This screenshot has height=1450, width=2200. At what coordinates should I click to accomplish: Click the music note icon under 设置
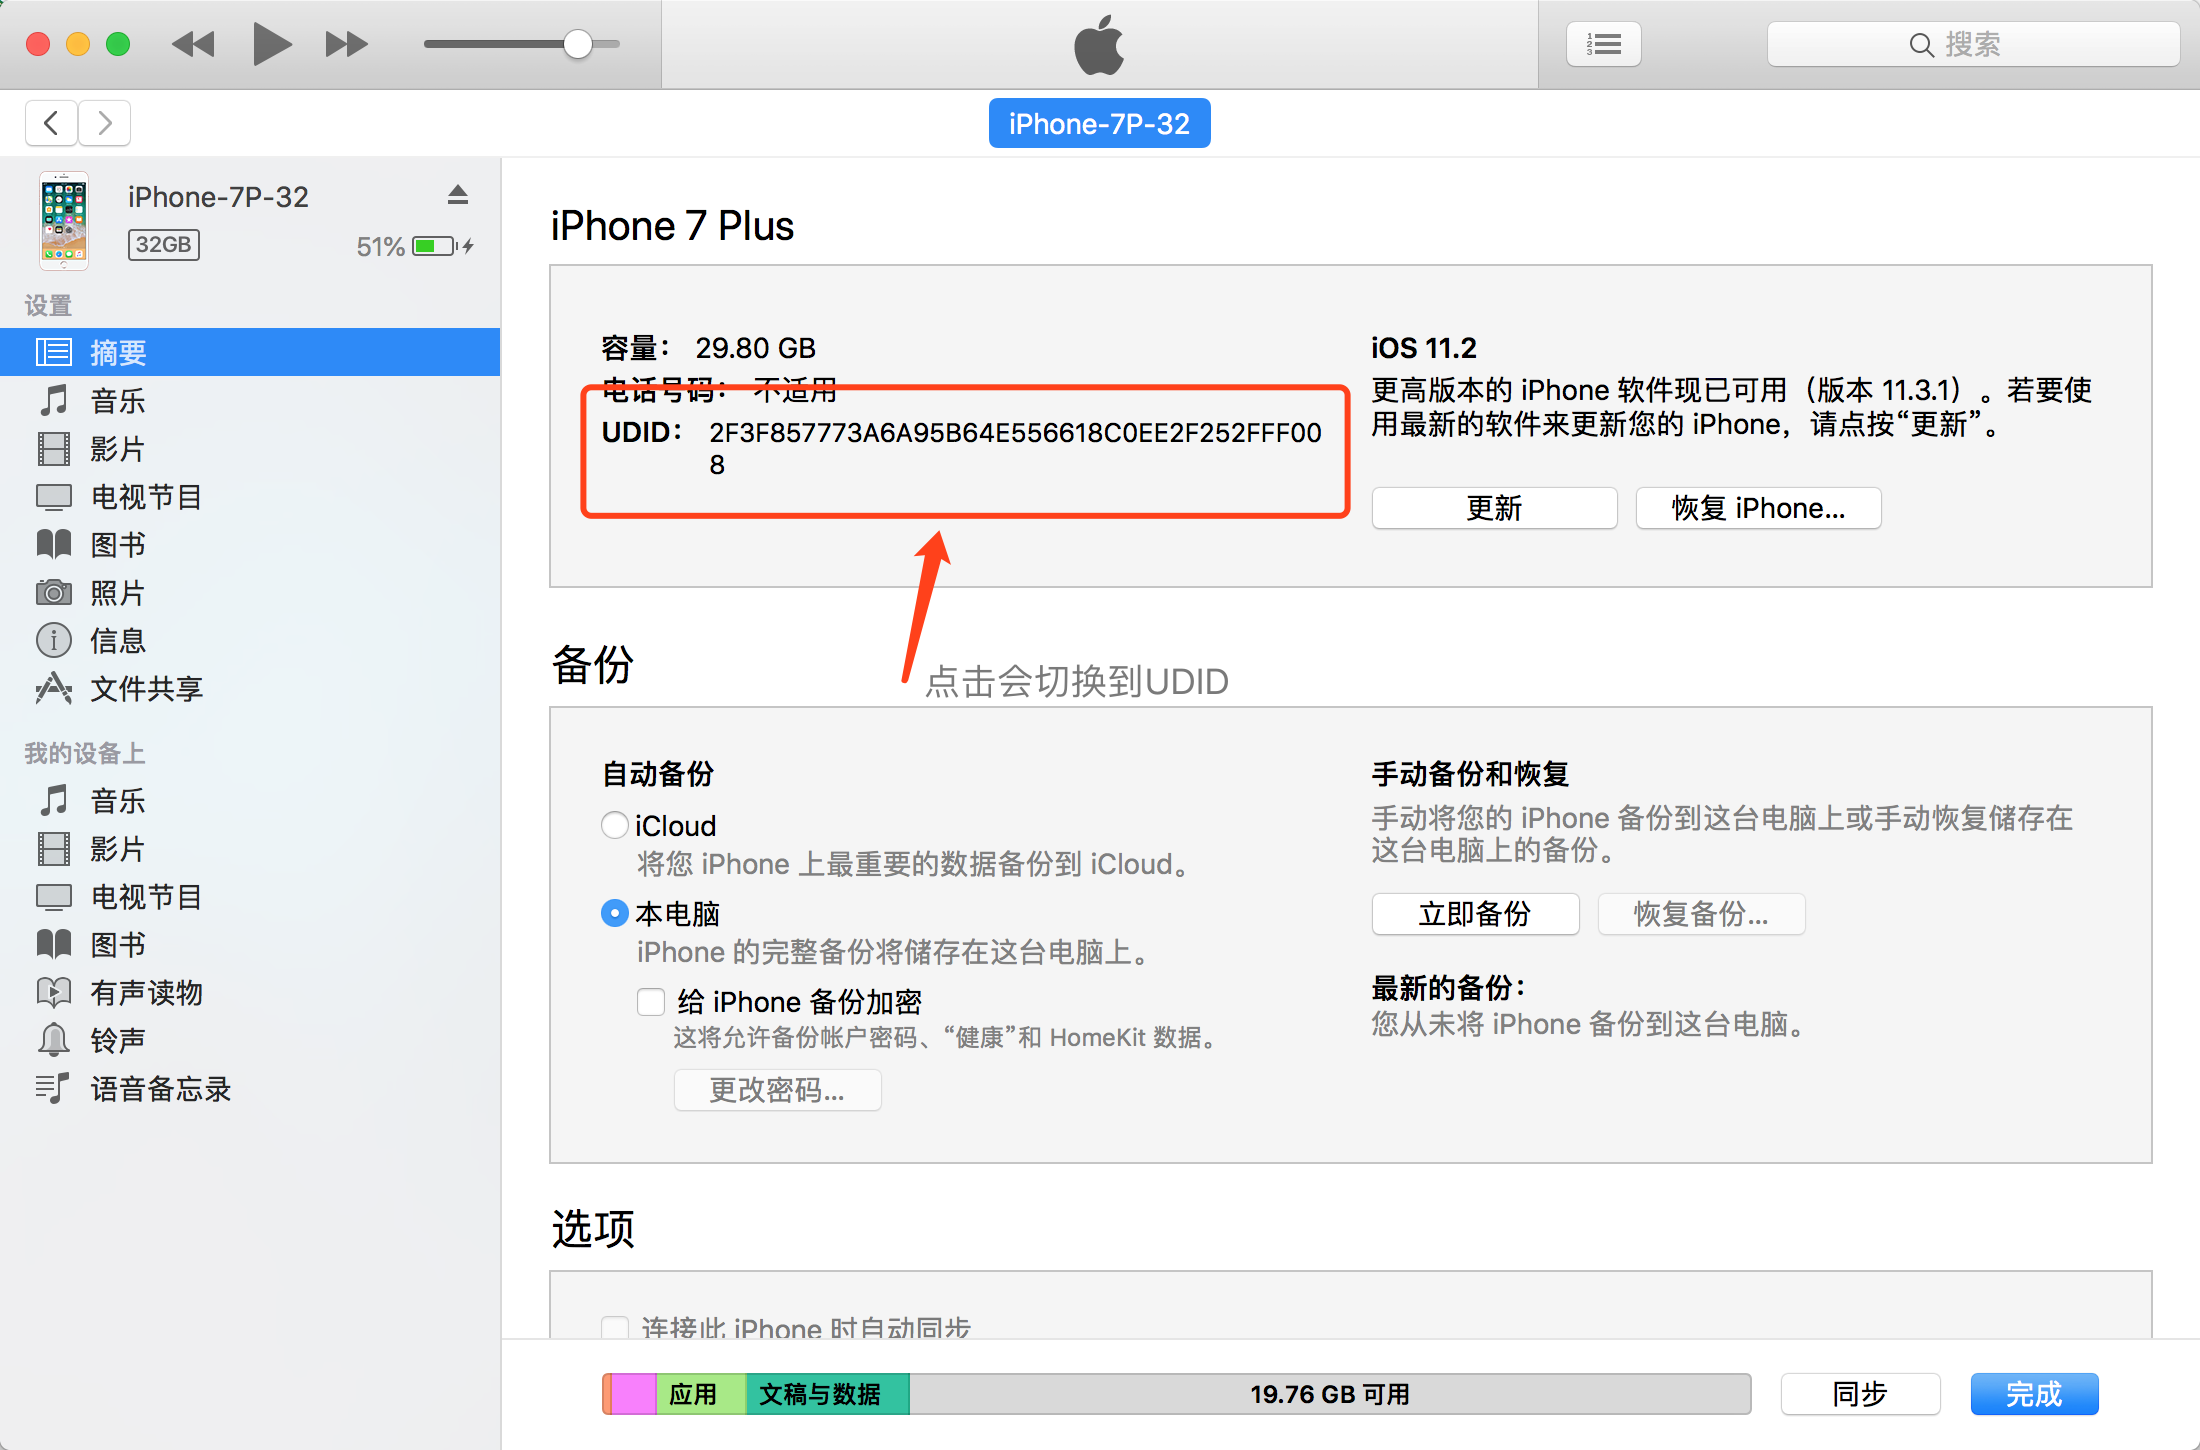click(54, 400)
